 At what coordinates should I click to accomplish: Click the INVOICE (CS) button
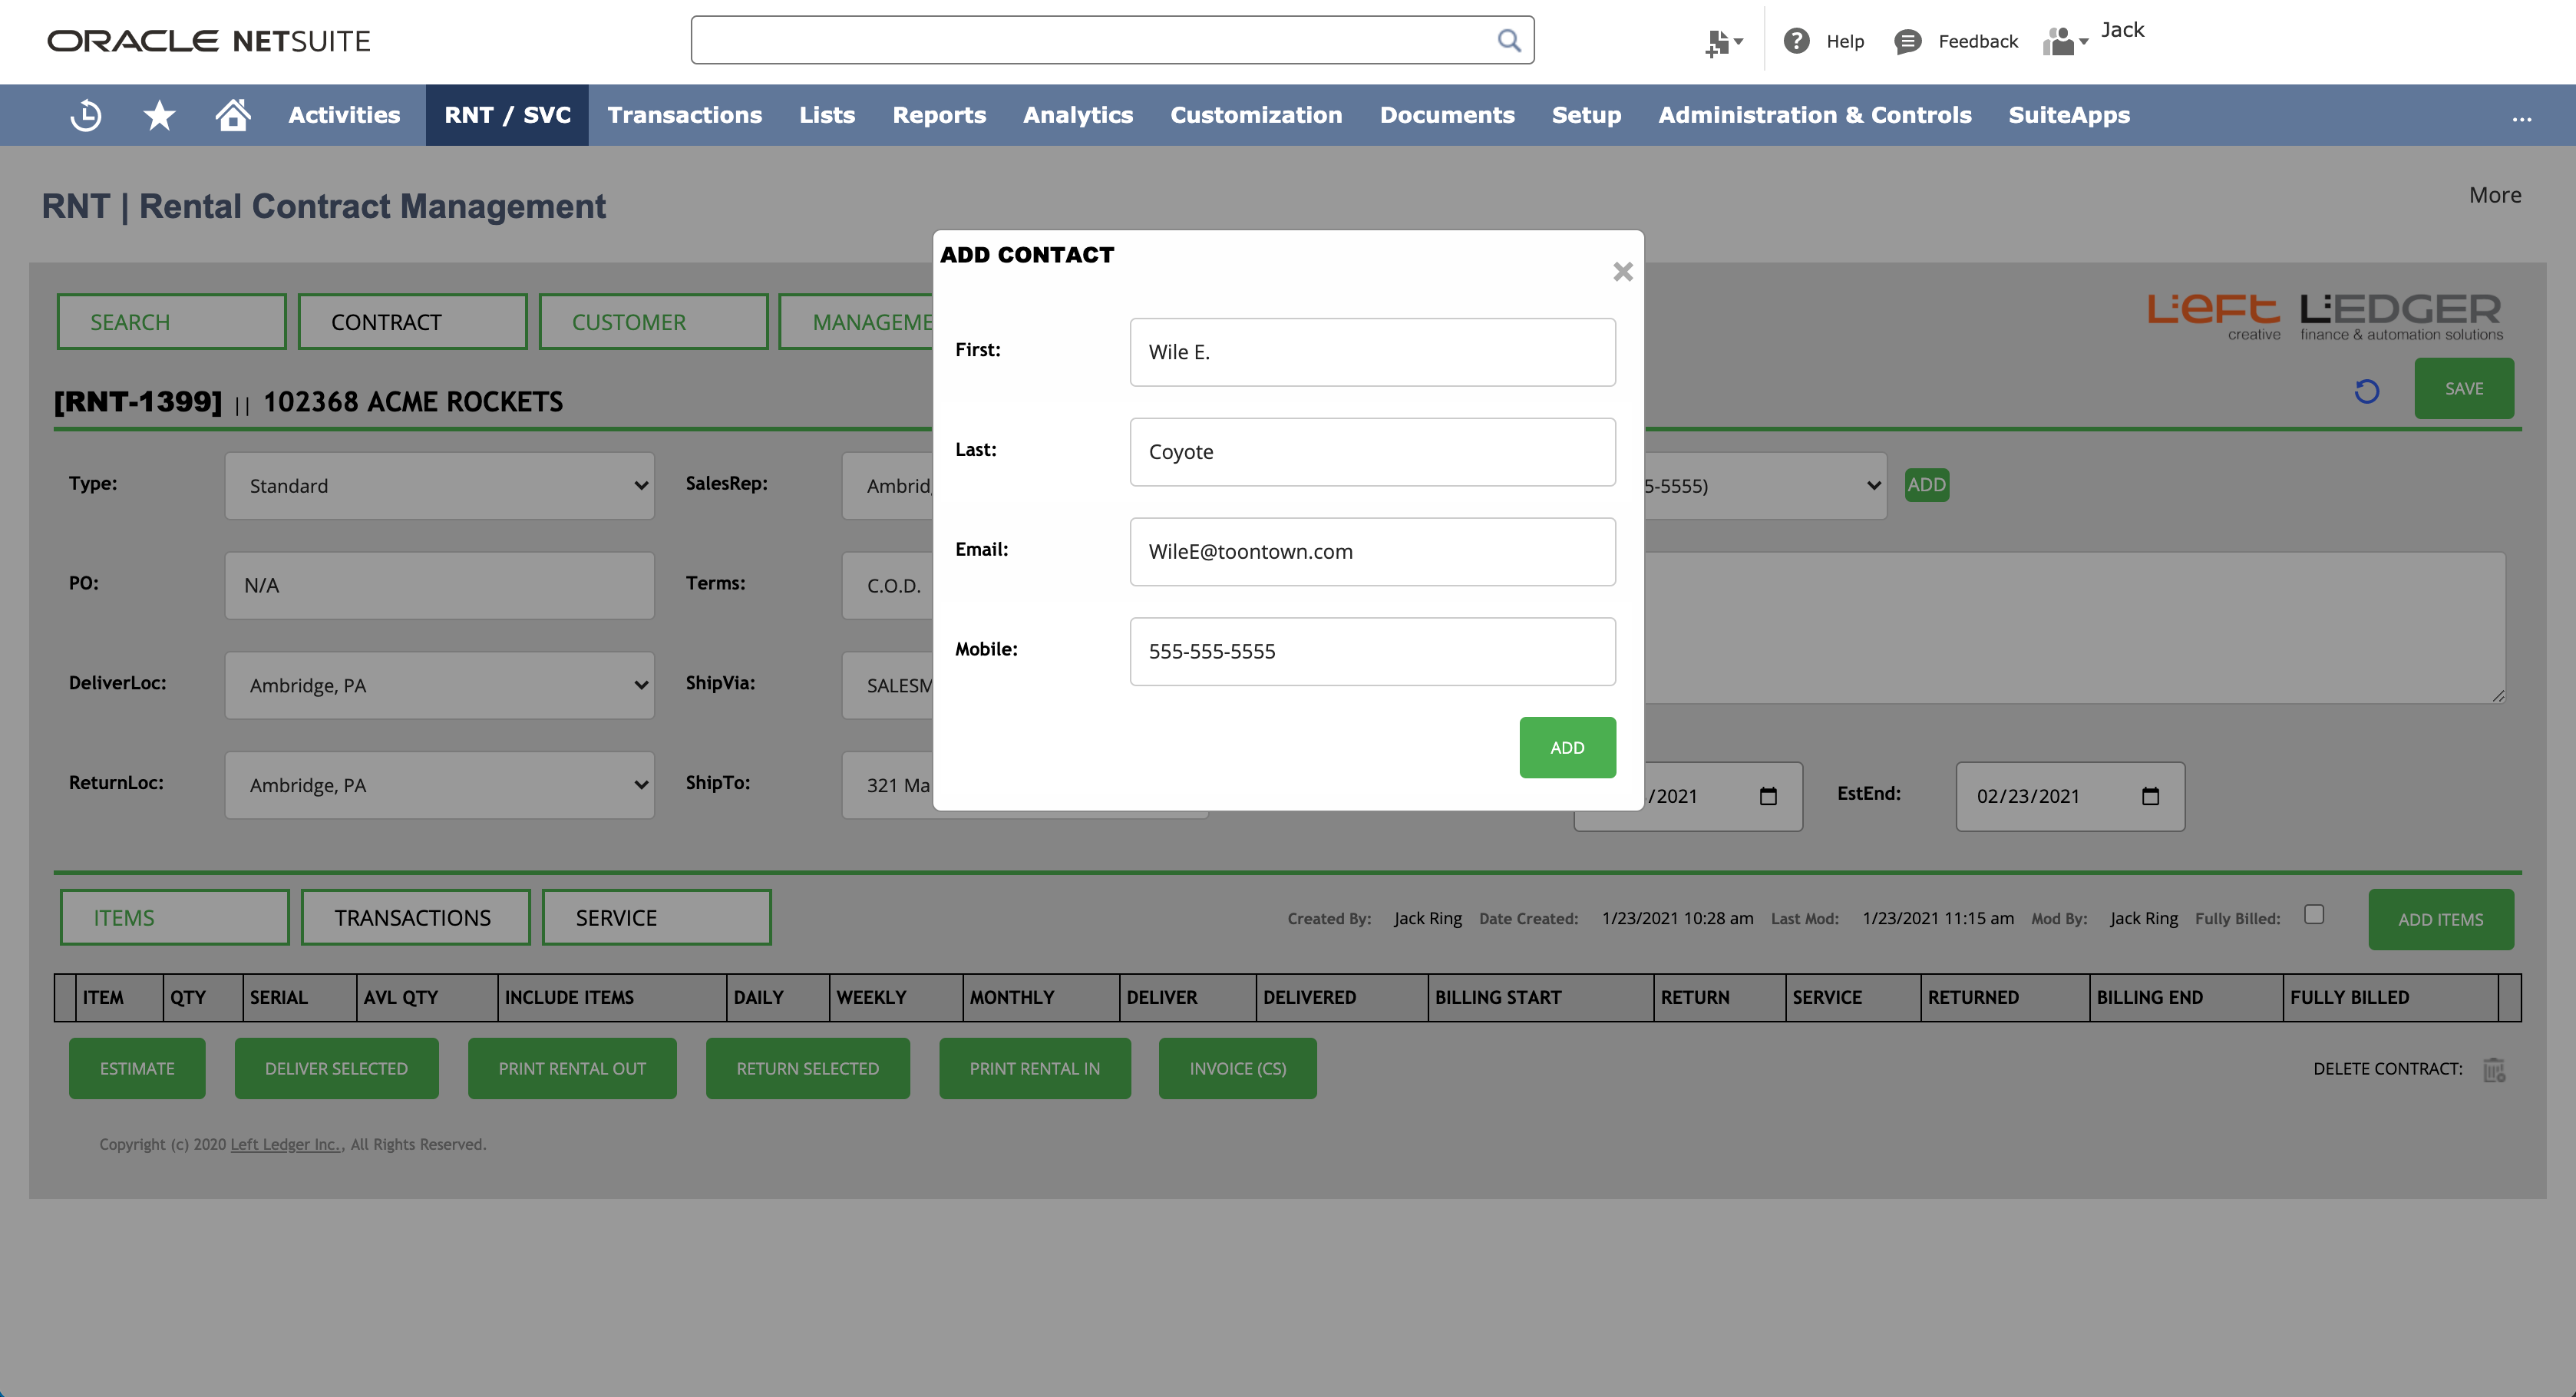1238,1068
